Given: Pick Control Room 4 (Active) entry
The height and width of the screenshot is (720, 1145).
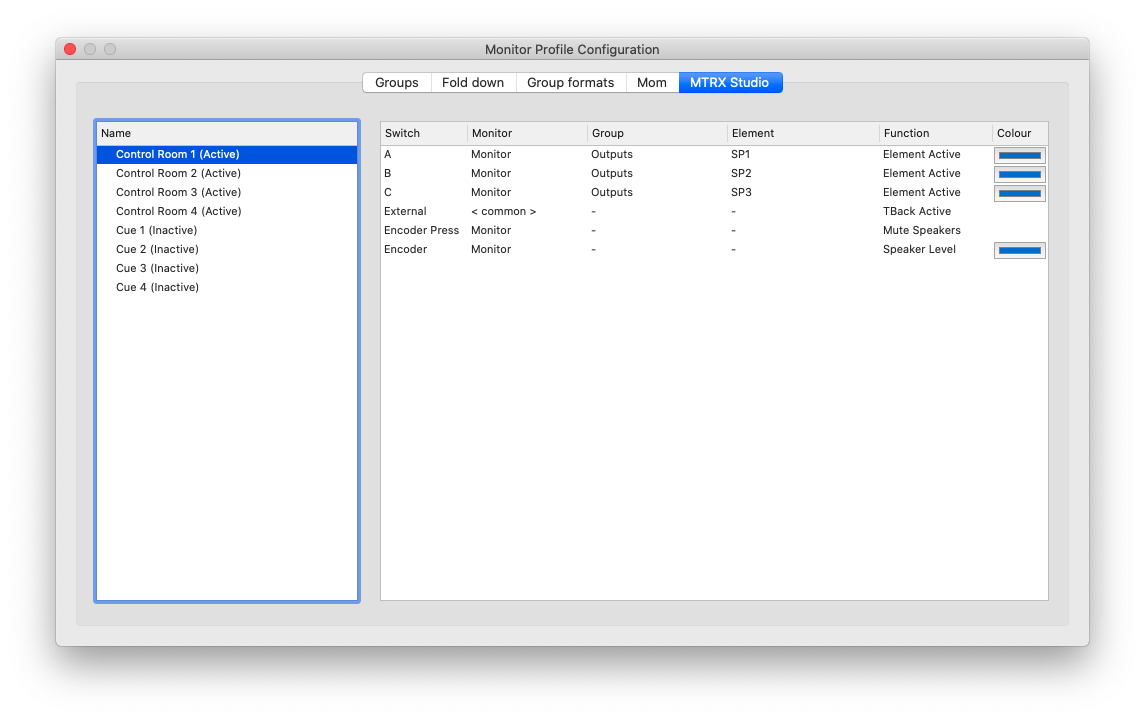Looking at the screenshot, I should click(x=226, y=211).
